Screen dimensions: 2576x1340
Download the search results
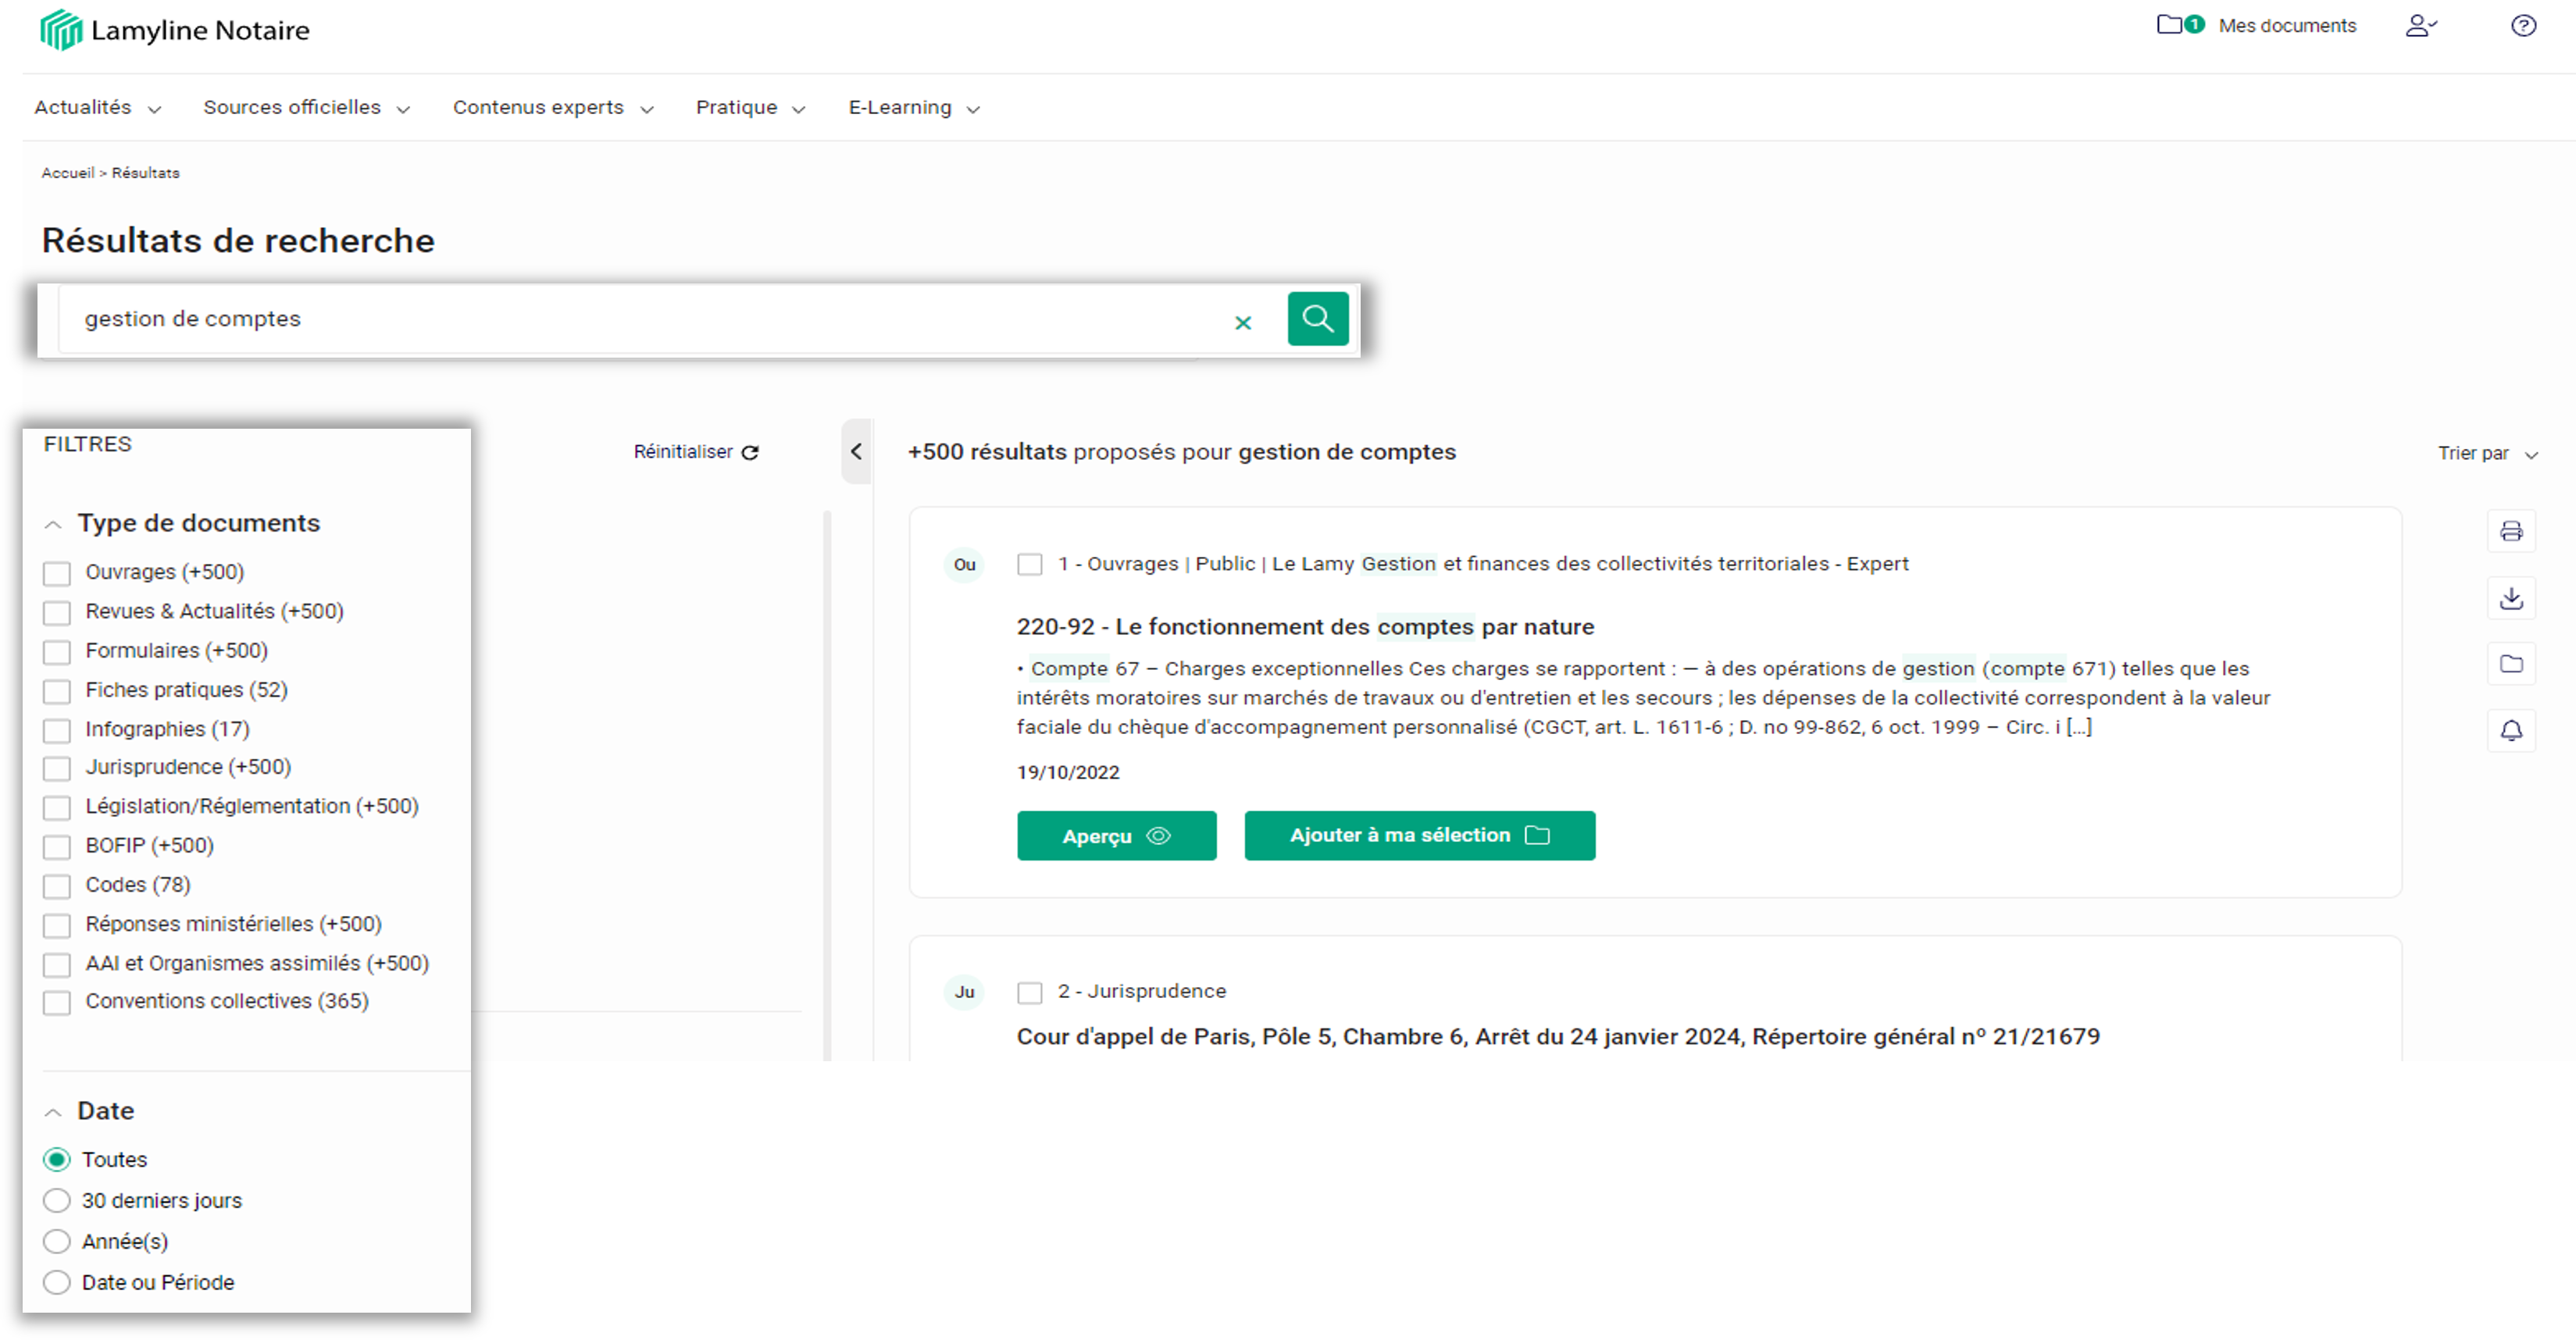pyautogui.click(x=2511, y=597)
